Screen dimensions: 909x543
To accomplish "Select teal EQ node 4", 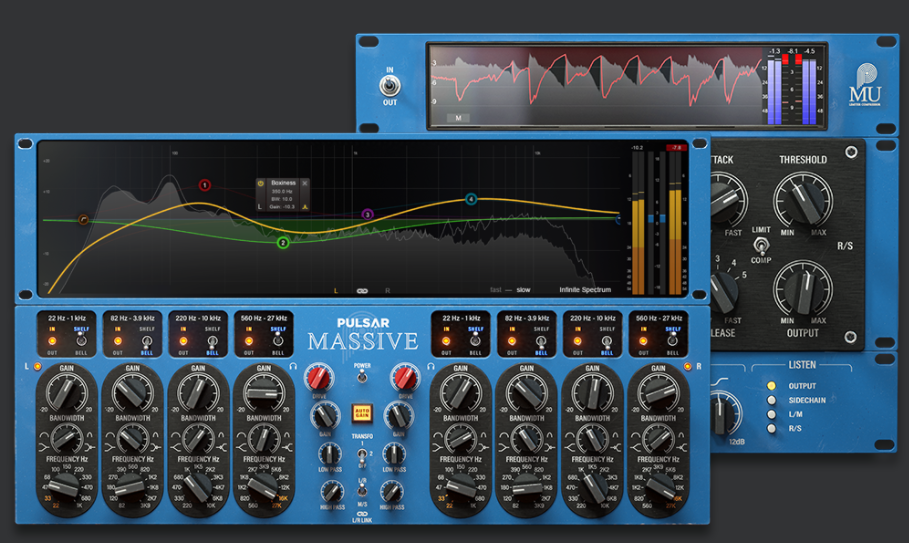I will (x=471, y=200).
